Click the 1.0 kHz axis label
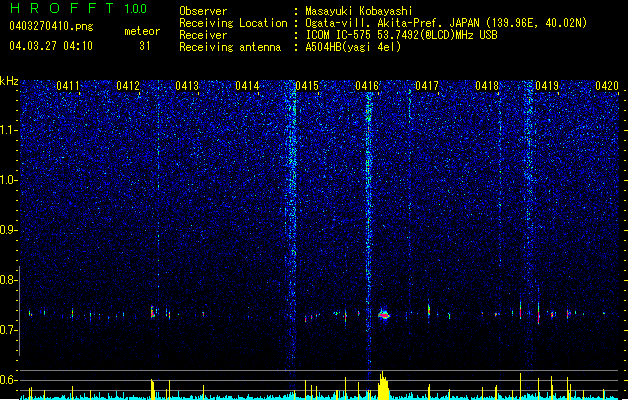This screenshot has height=400, width=629. click(x=9, y=180)
